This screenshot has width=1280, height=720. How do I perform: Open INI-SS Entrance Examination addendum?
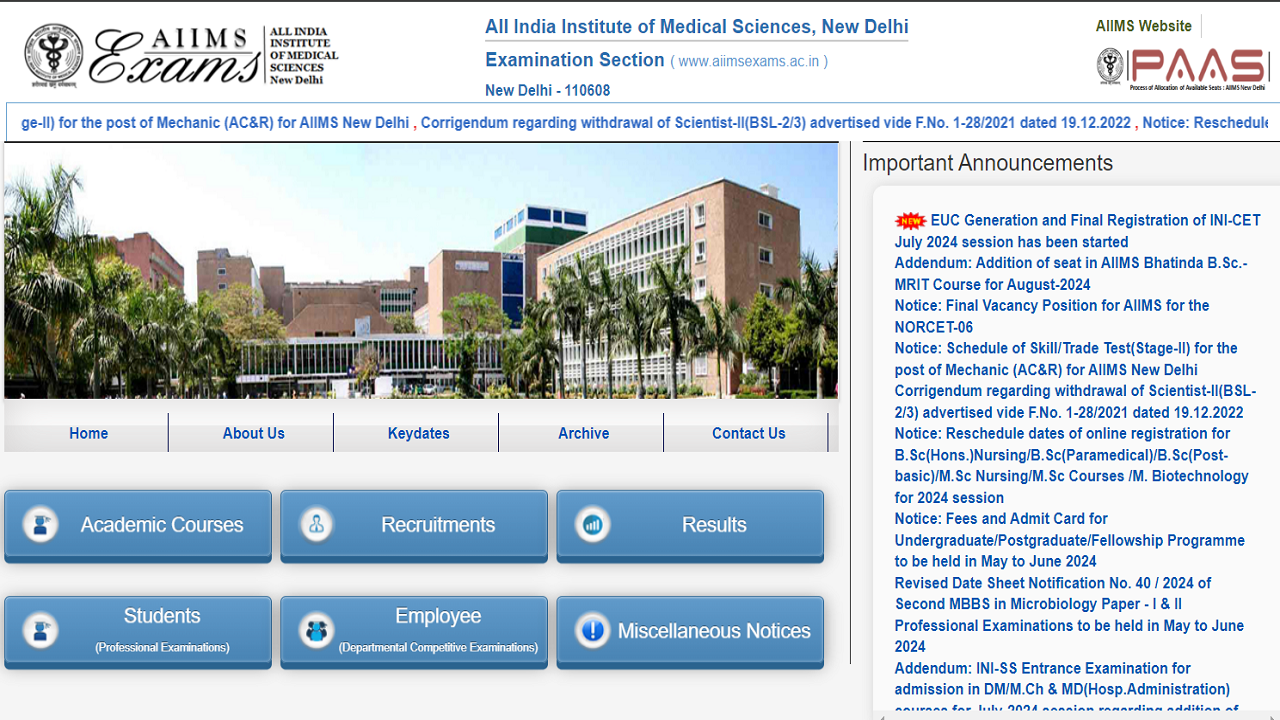(x=1067, y=689)
